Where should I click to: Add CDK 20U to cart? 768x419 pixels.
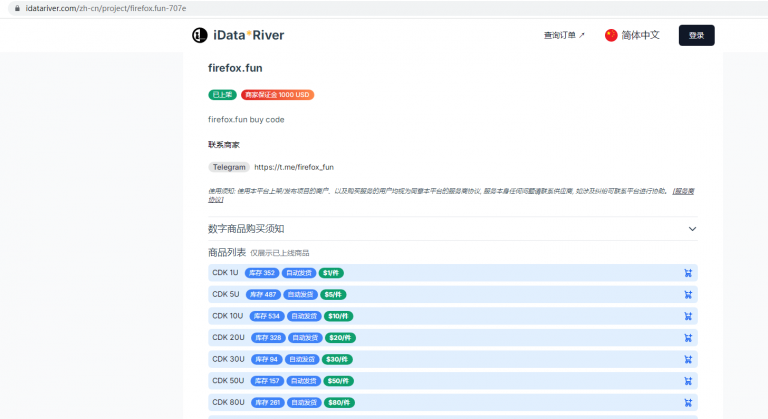coord(688,338)
